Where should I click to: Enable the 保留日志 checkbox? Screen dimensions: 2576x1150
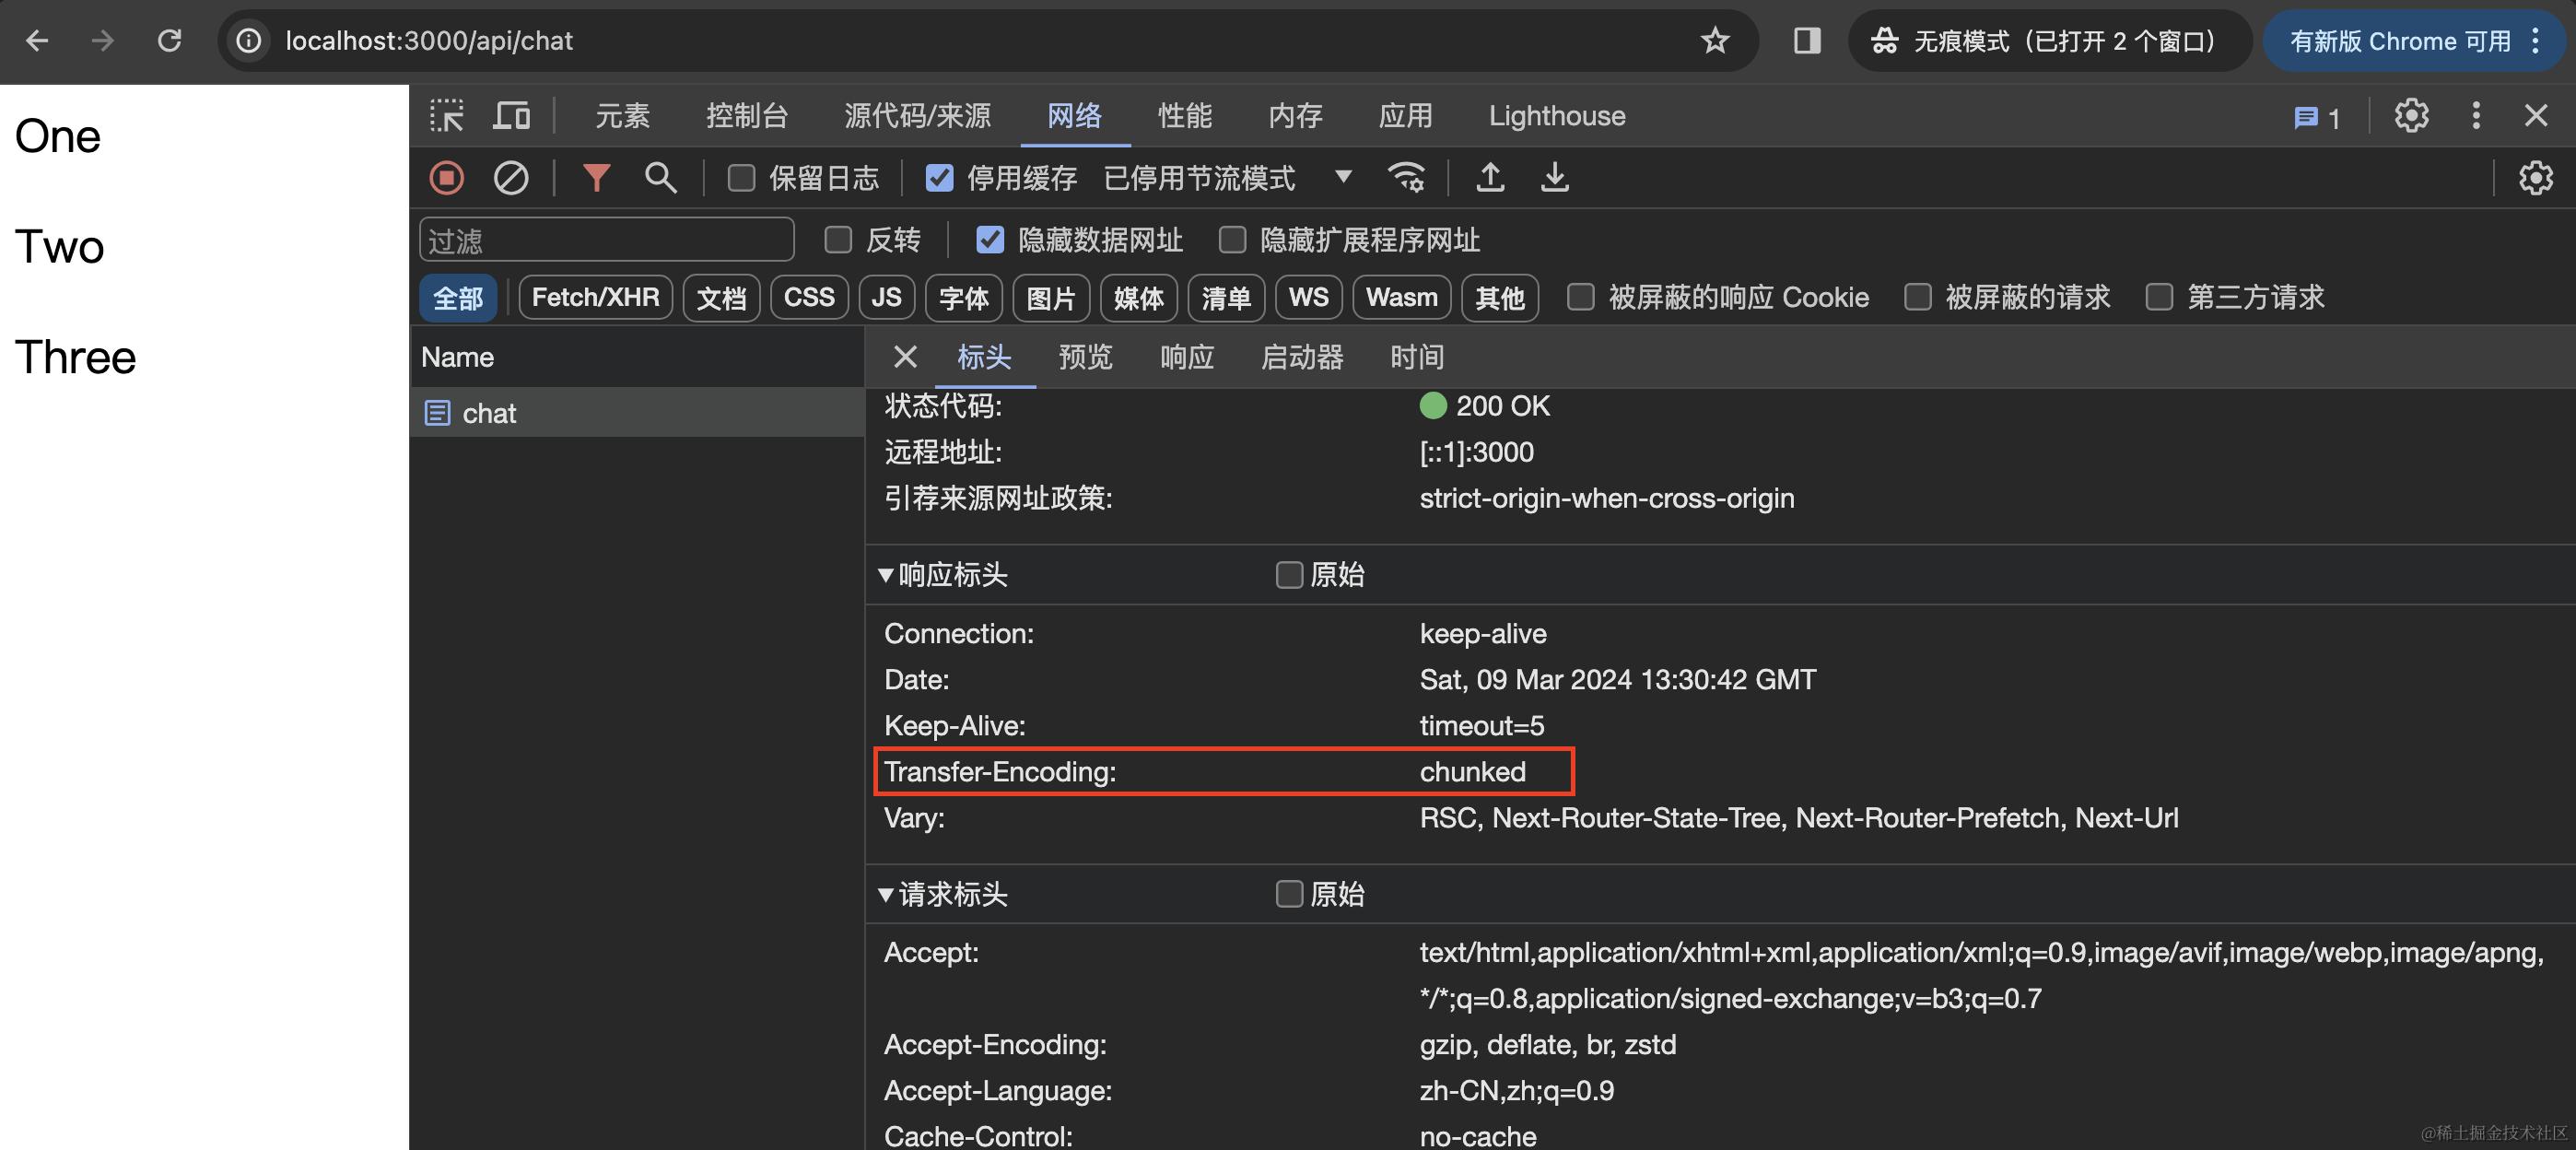pos(741,178)
